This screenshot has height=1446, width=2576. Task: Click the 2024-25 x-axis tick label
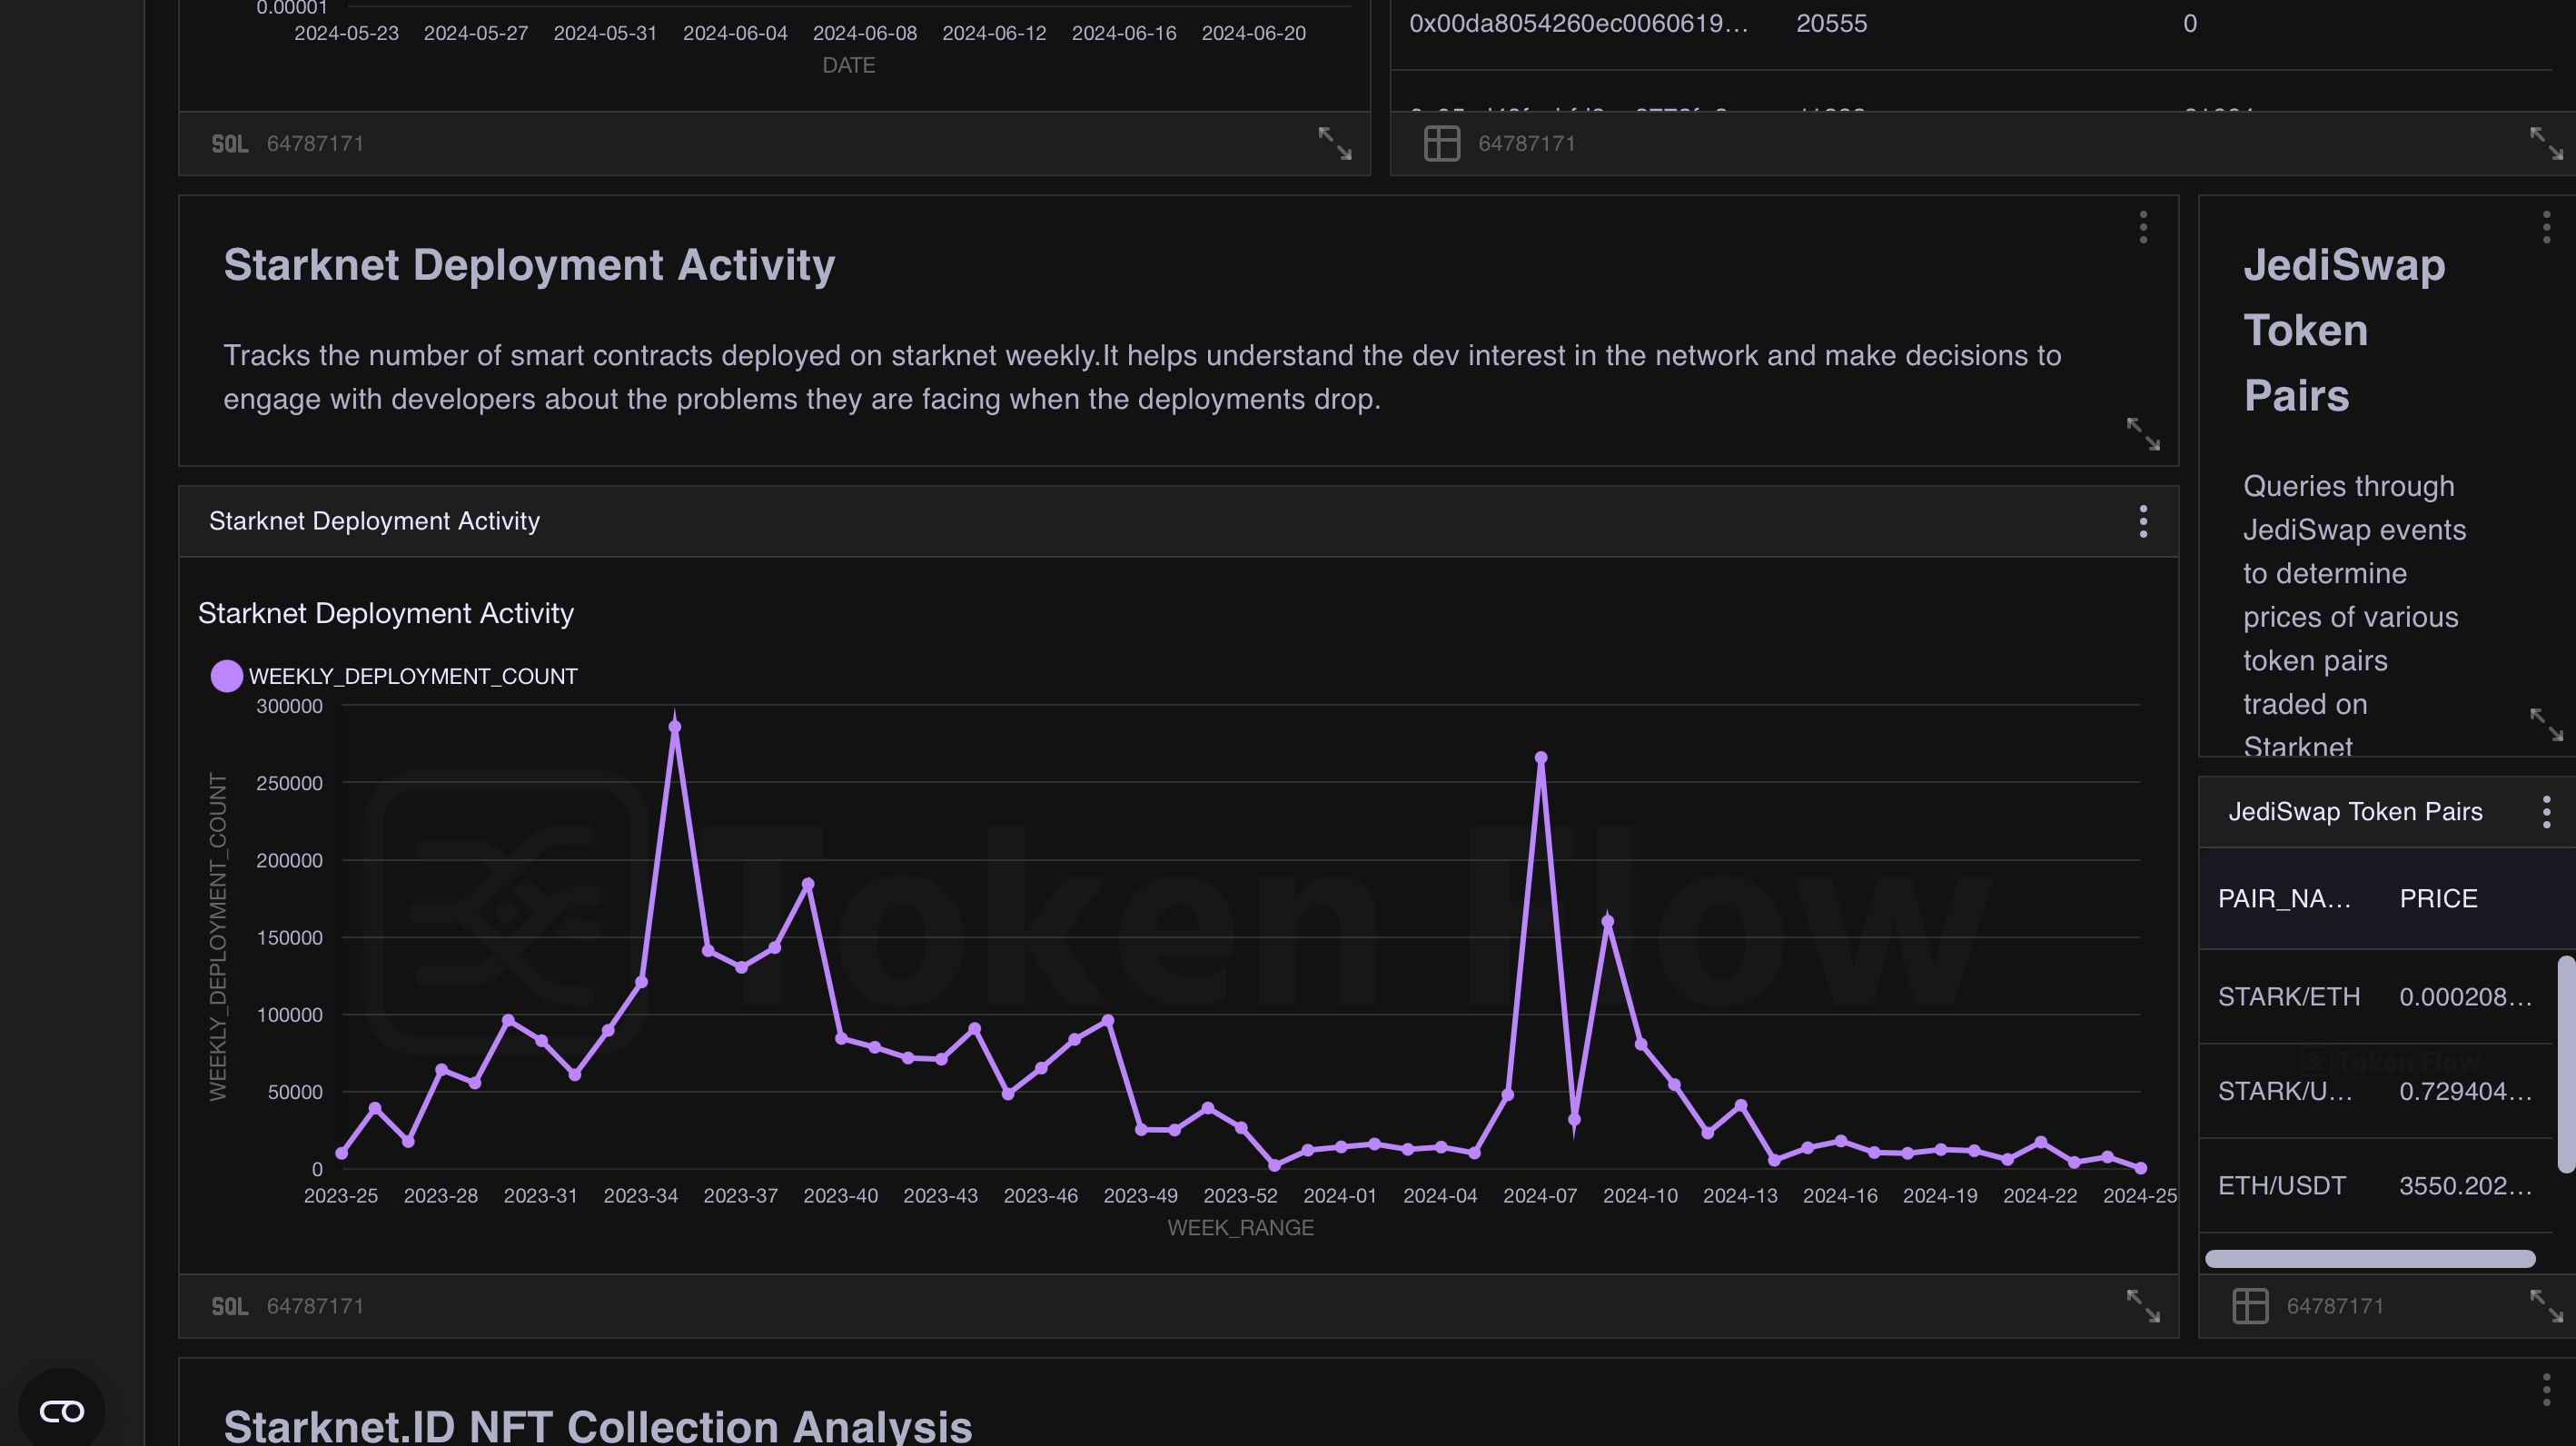click(2139, 1195)
